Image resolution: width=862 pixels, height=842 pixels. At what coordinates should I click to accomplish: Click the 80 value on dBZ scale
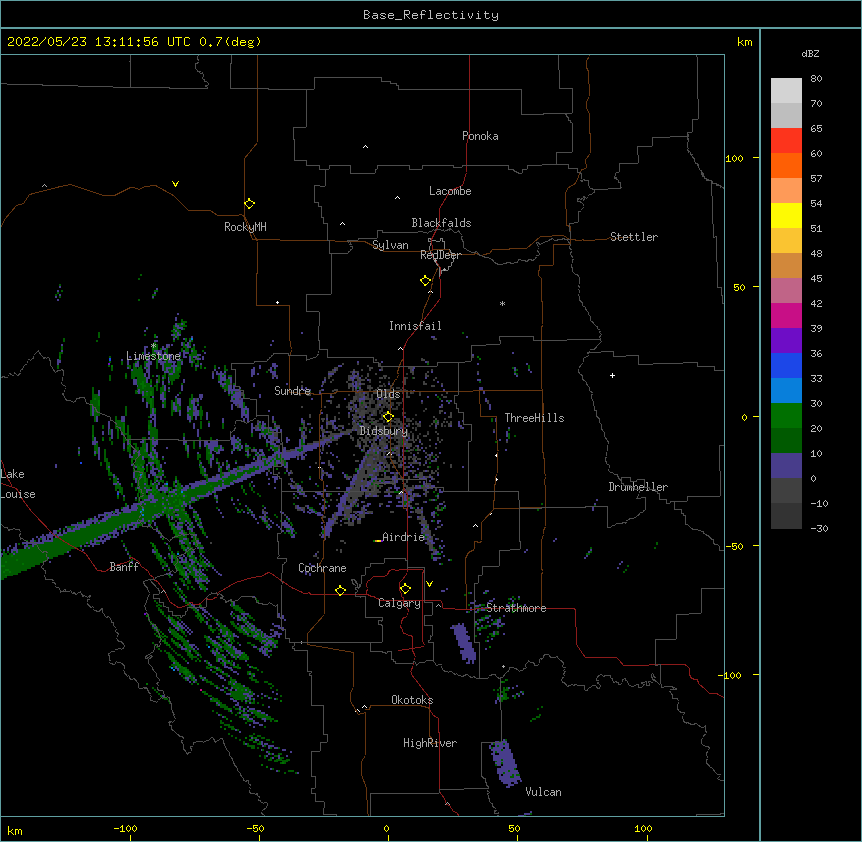[816, 79]
